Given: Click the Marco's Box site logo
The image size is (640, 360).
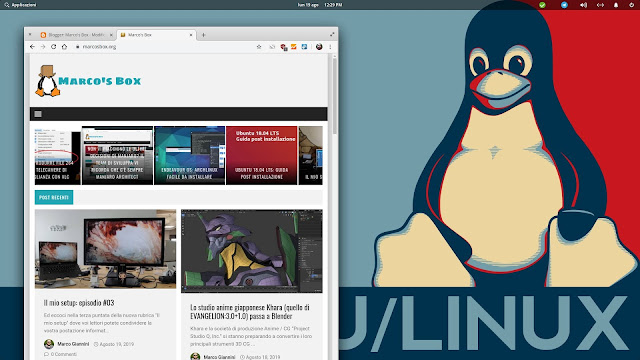Looking at the screenshot, I should click(x=89, y=81).
